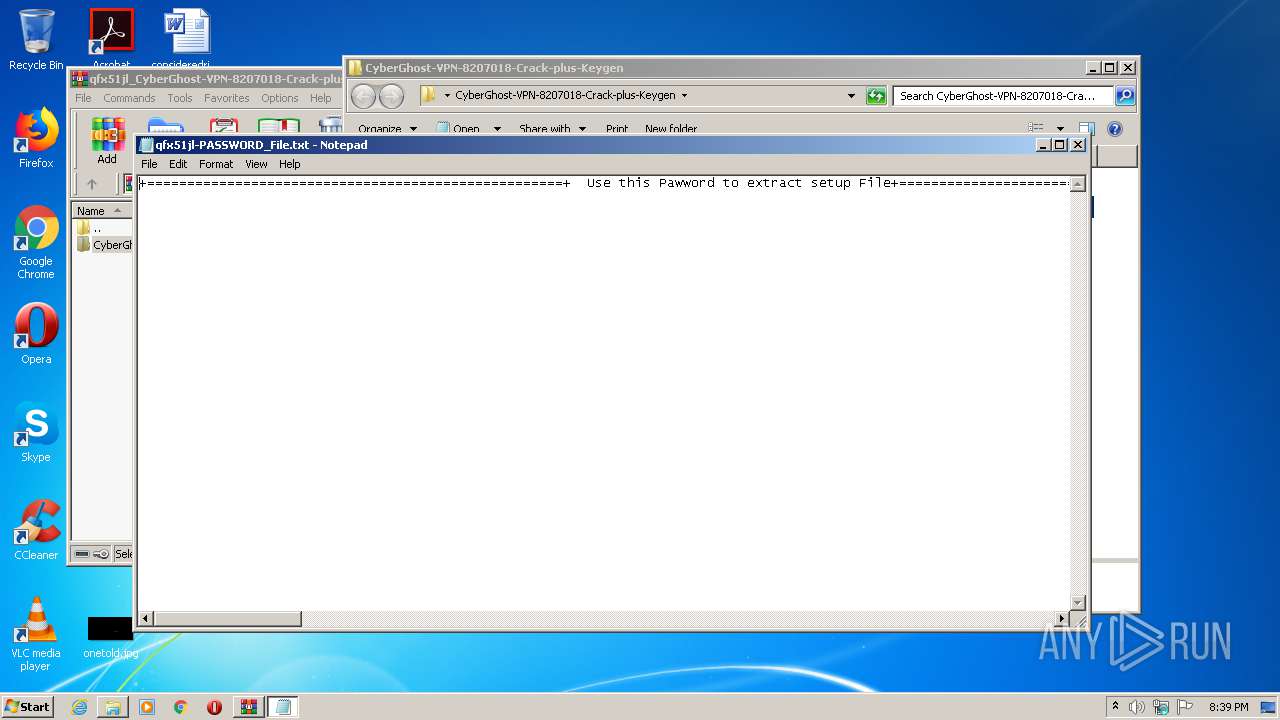Image resolution: width=1280 pixels, height=720 pixels.
Task: Open the Opera desktop shortcut
Action: pos(36,333)
